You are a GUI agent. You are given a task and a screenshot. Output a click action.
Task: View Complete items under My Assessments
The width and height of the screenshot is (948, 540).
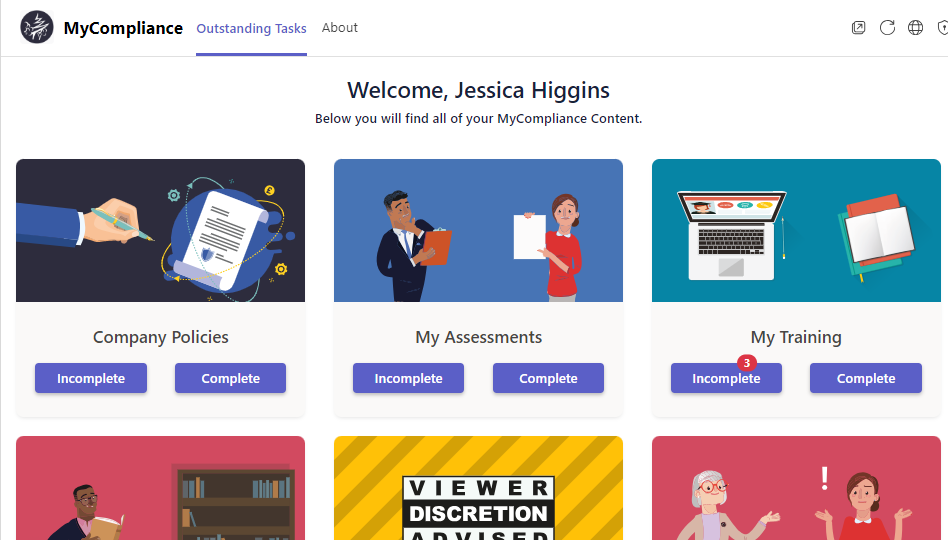548,378
